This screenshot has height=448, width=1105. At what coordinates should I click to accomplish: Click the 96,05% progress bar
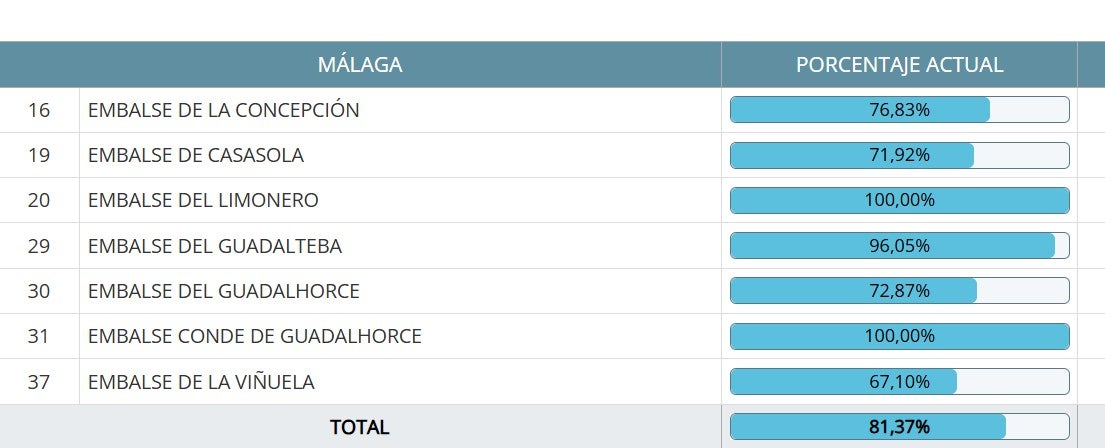[899, 246]
